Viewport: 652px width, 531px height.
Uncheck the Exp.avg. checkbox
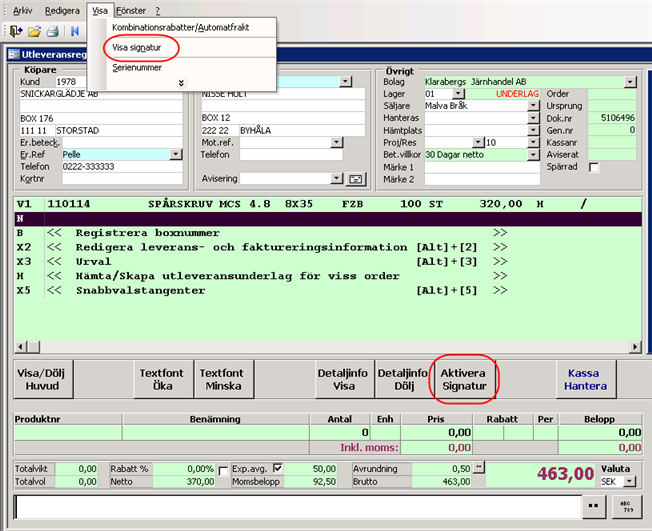coord(277,469)
